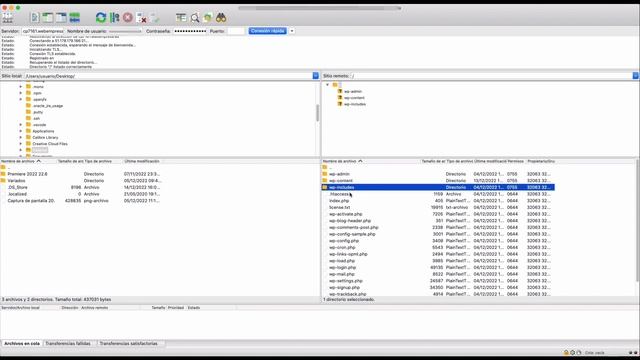The height and width of the screenshot is (360, 640).
Task: Select wp-content in remote tree
Action: [354, 98]
